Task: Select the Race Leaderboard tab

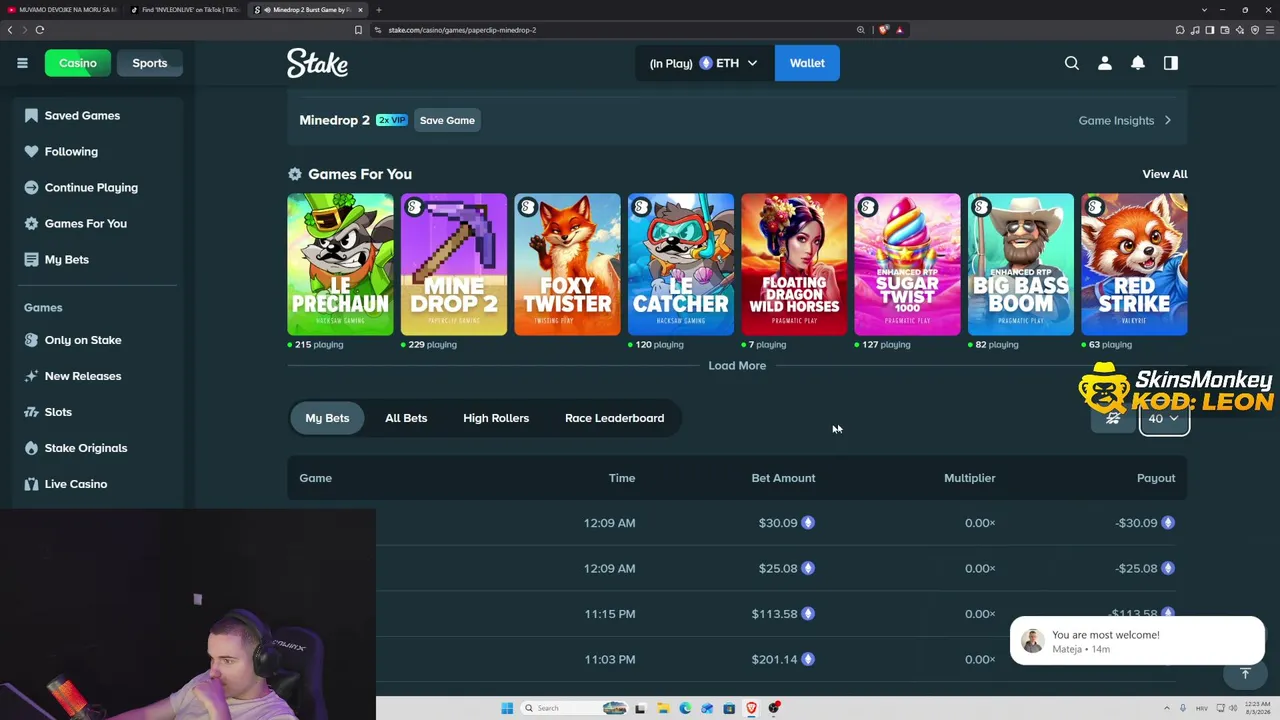Action: 614,418
